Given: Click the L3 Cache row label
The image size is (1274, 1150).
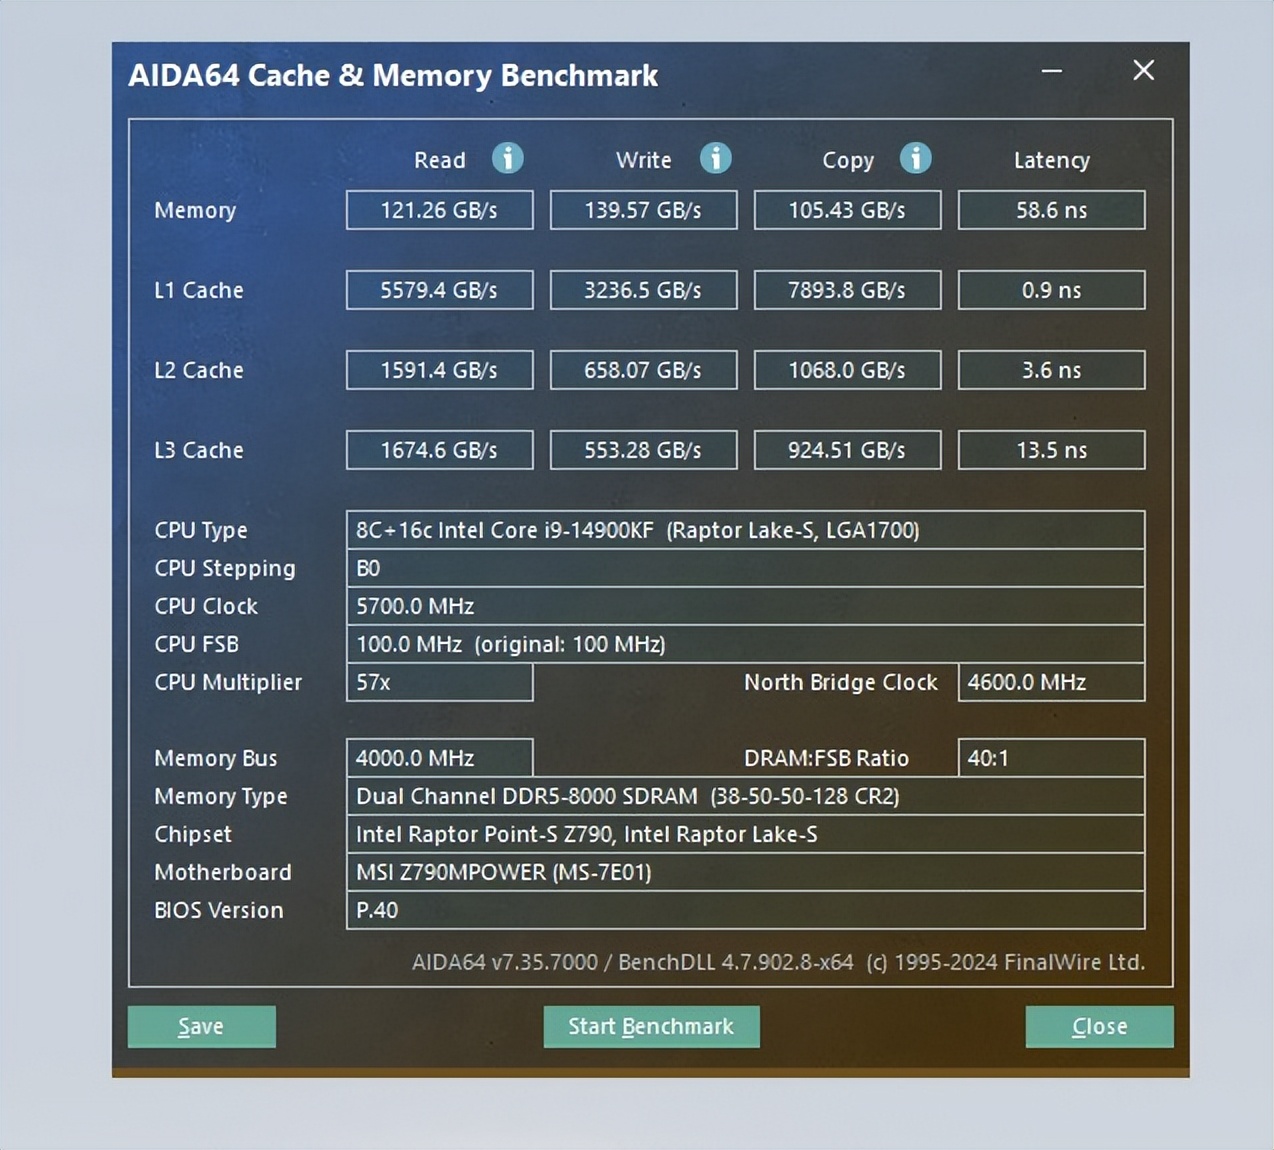Looking at the screenshot, I should click(x=199, y=450).
